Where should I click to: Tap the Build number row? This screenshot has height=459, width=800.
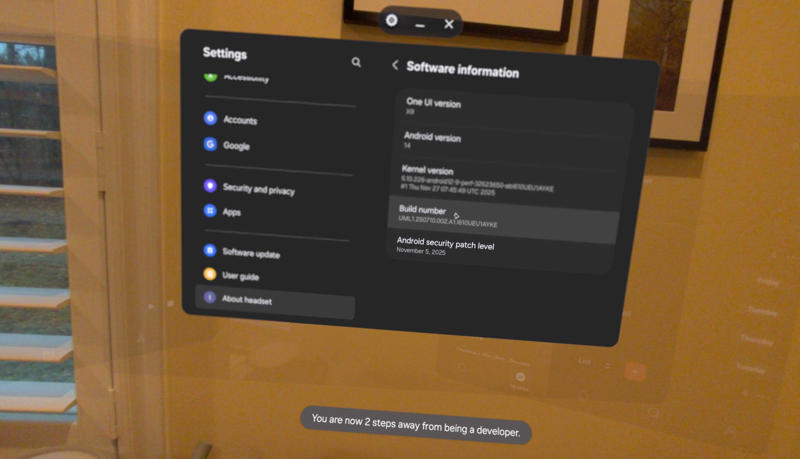click(503, 218)
